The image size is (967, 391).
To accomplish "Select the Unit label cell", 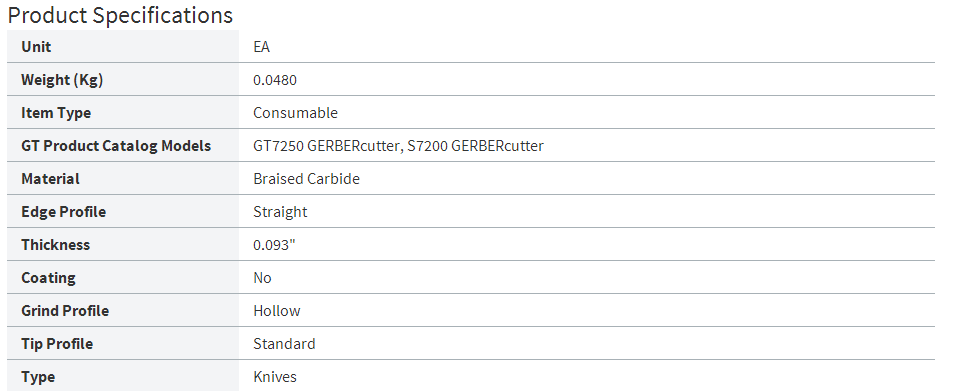I will [123, 46].
